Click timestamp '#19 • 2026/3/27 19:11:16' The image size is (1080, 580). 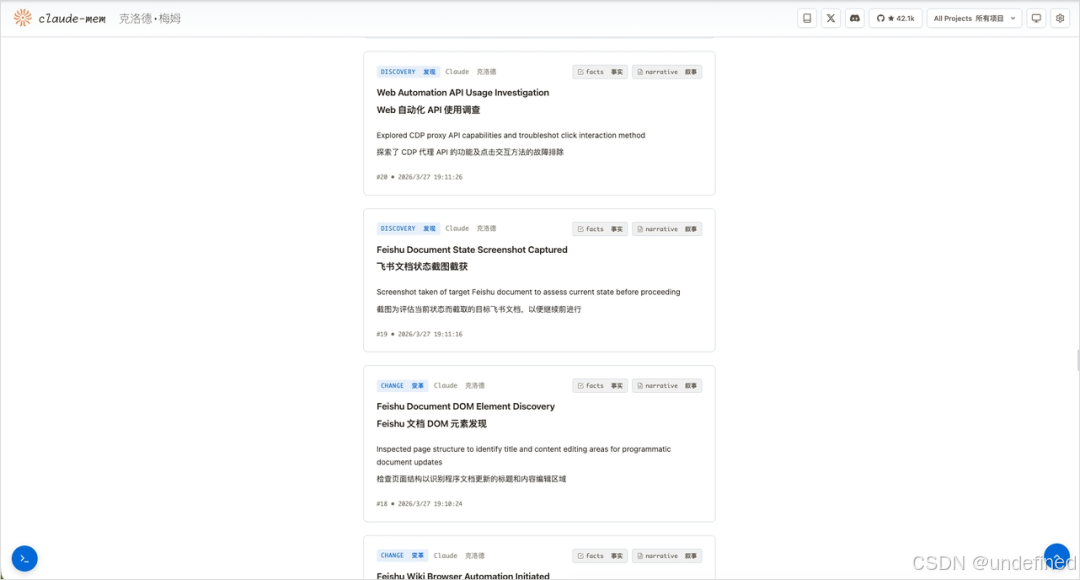[419, 334]
